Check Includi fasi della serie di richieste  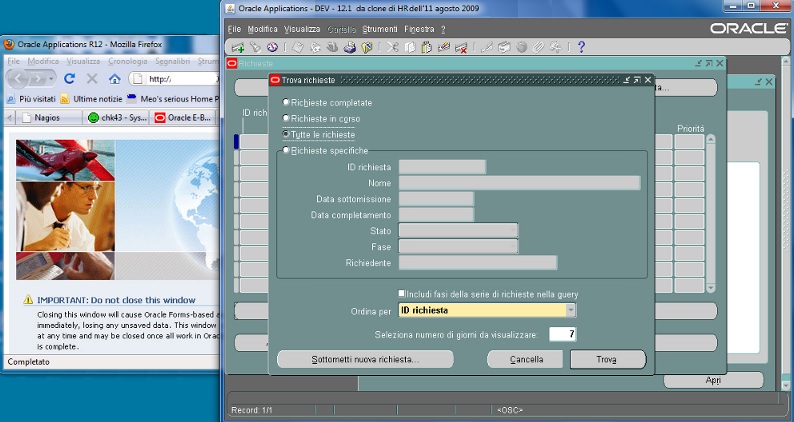[x=402, y=293]
